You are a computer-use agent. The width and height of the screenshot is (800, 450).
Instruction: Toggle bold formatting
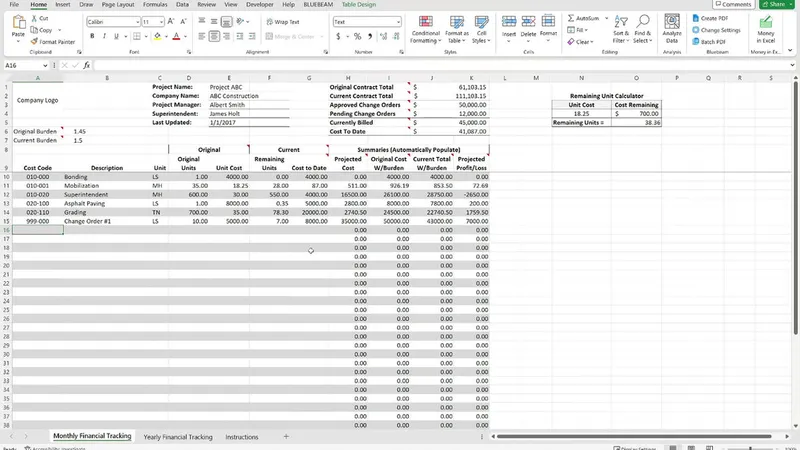point(92,36)
